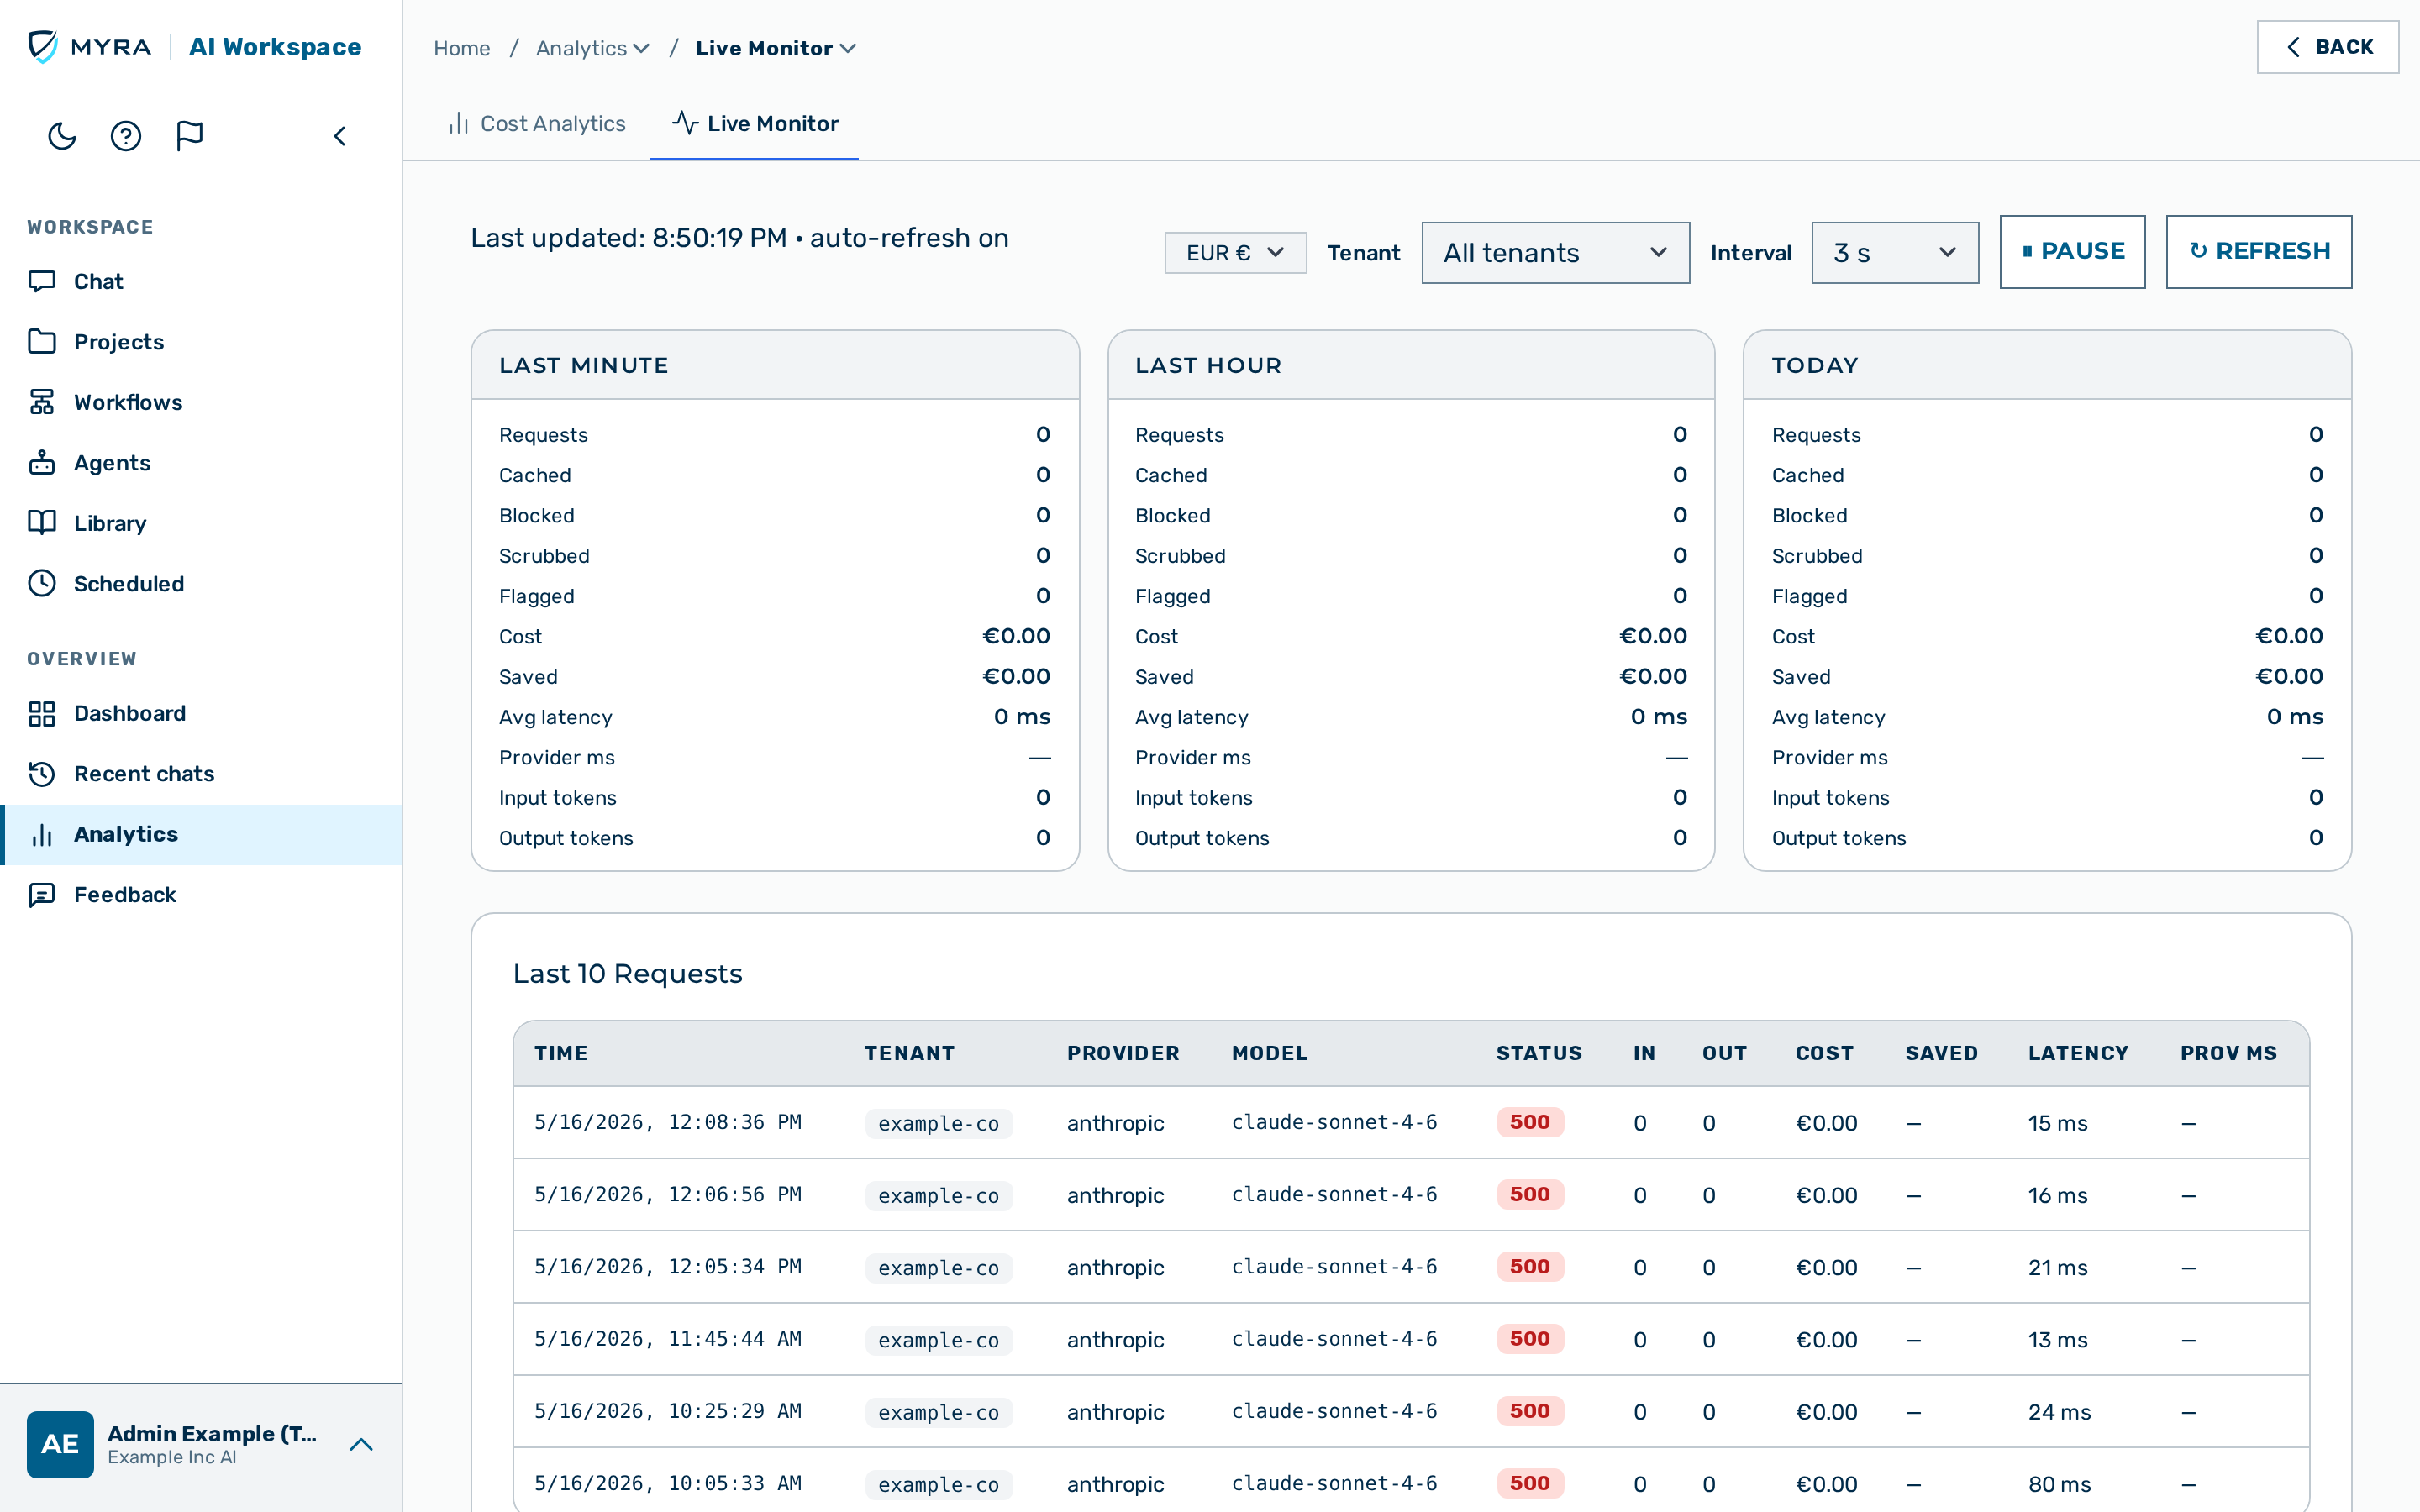Pause auto-refresh

pos(2072,252)
